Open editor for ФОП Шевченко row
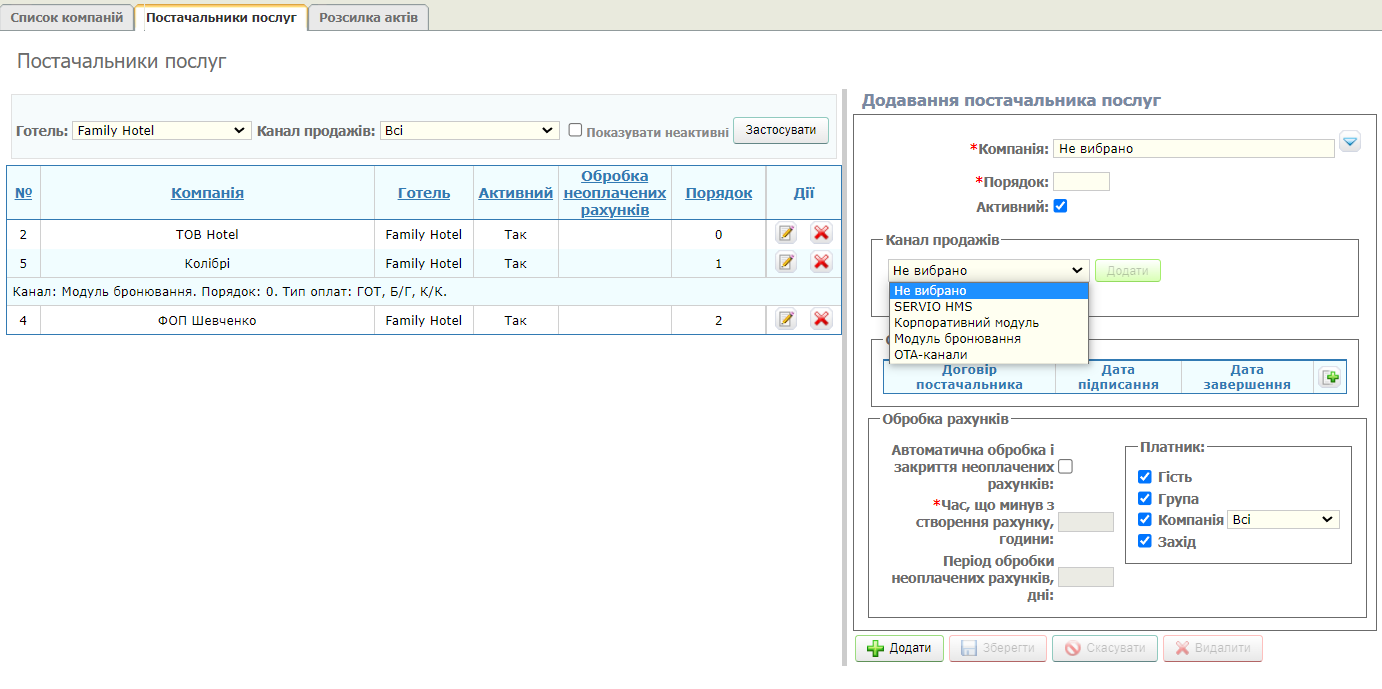The height and width of the screenshot is (689, 1382). click(786, 320)
